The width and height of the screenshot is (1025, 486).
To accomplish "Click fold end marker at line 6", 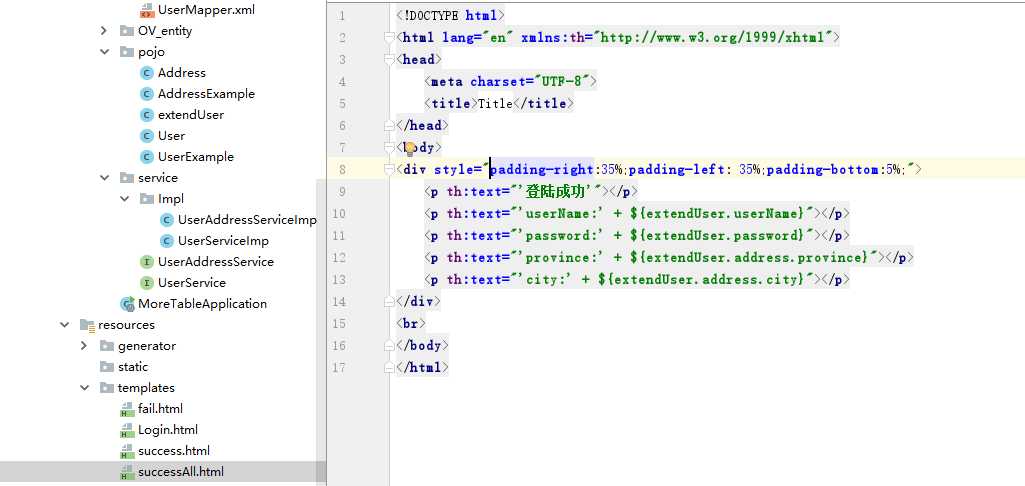I will [x=390, y=125].
